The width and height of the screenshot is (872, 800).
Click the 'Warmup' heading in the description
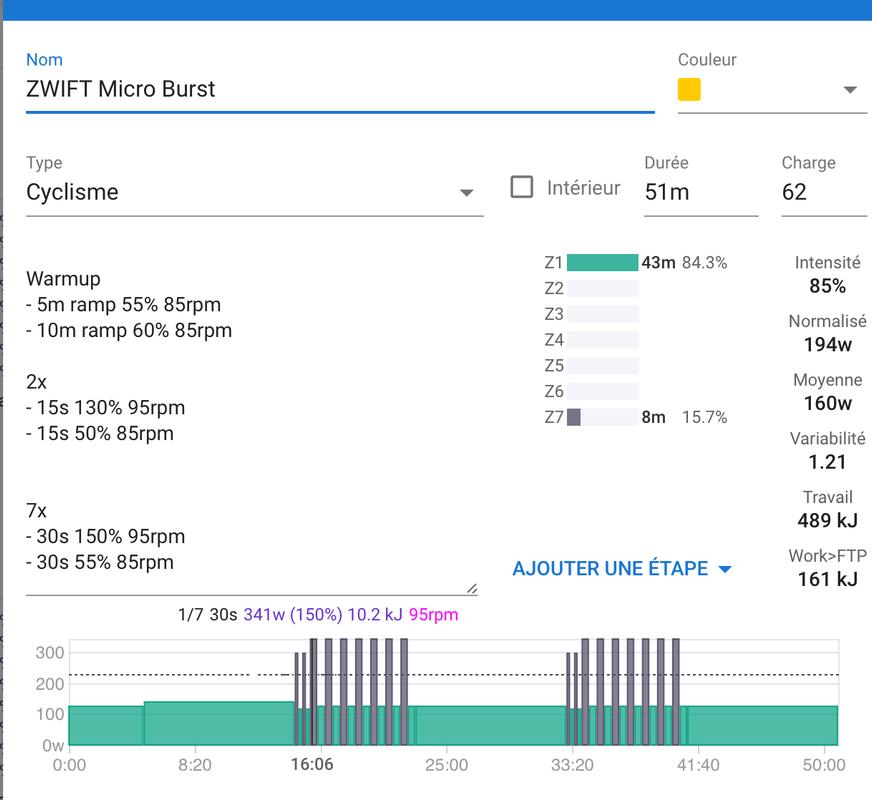pos(63,279)
